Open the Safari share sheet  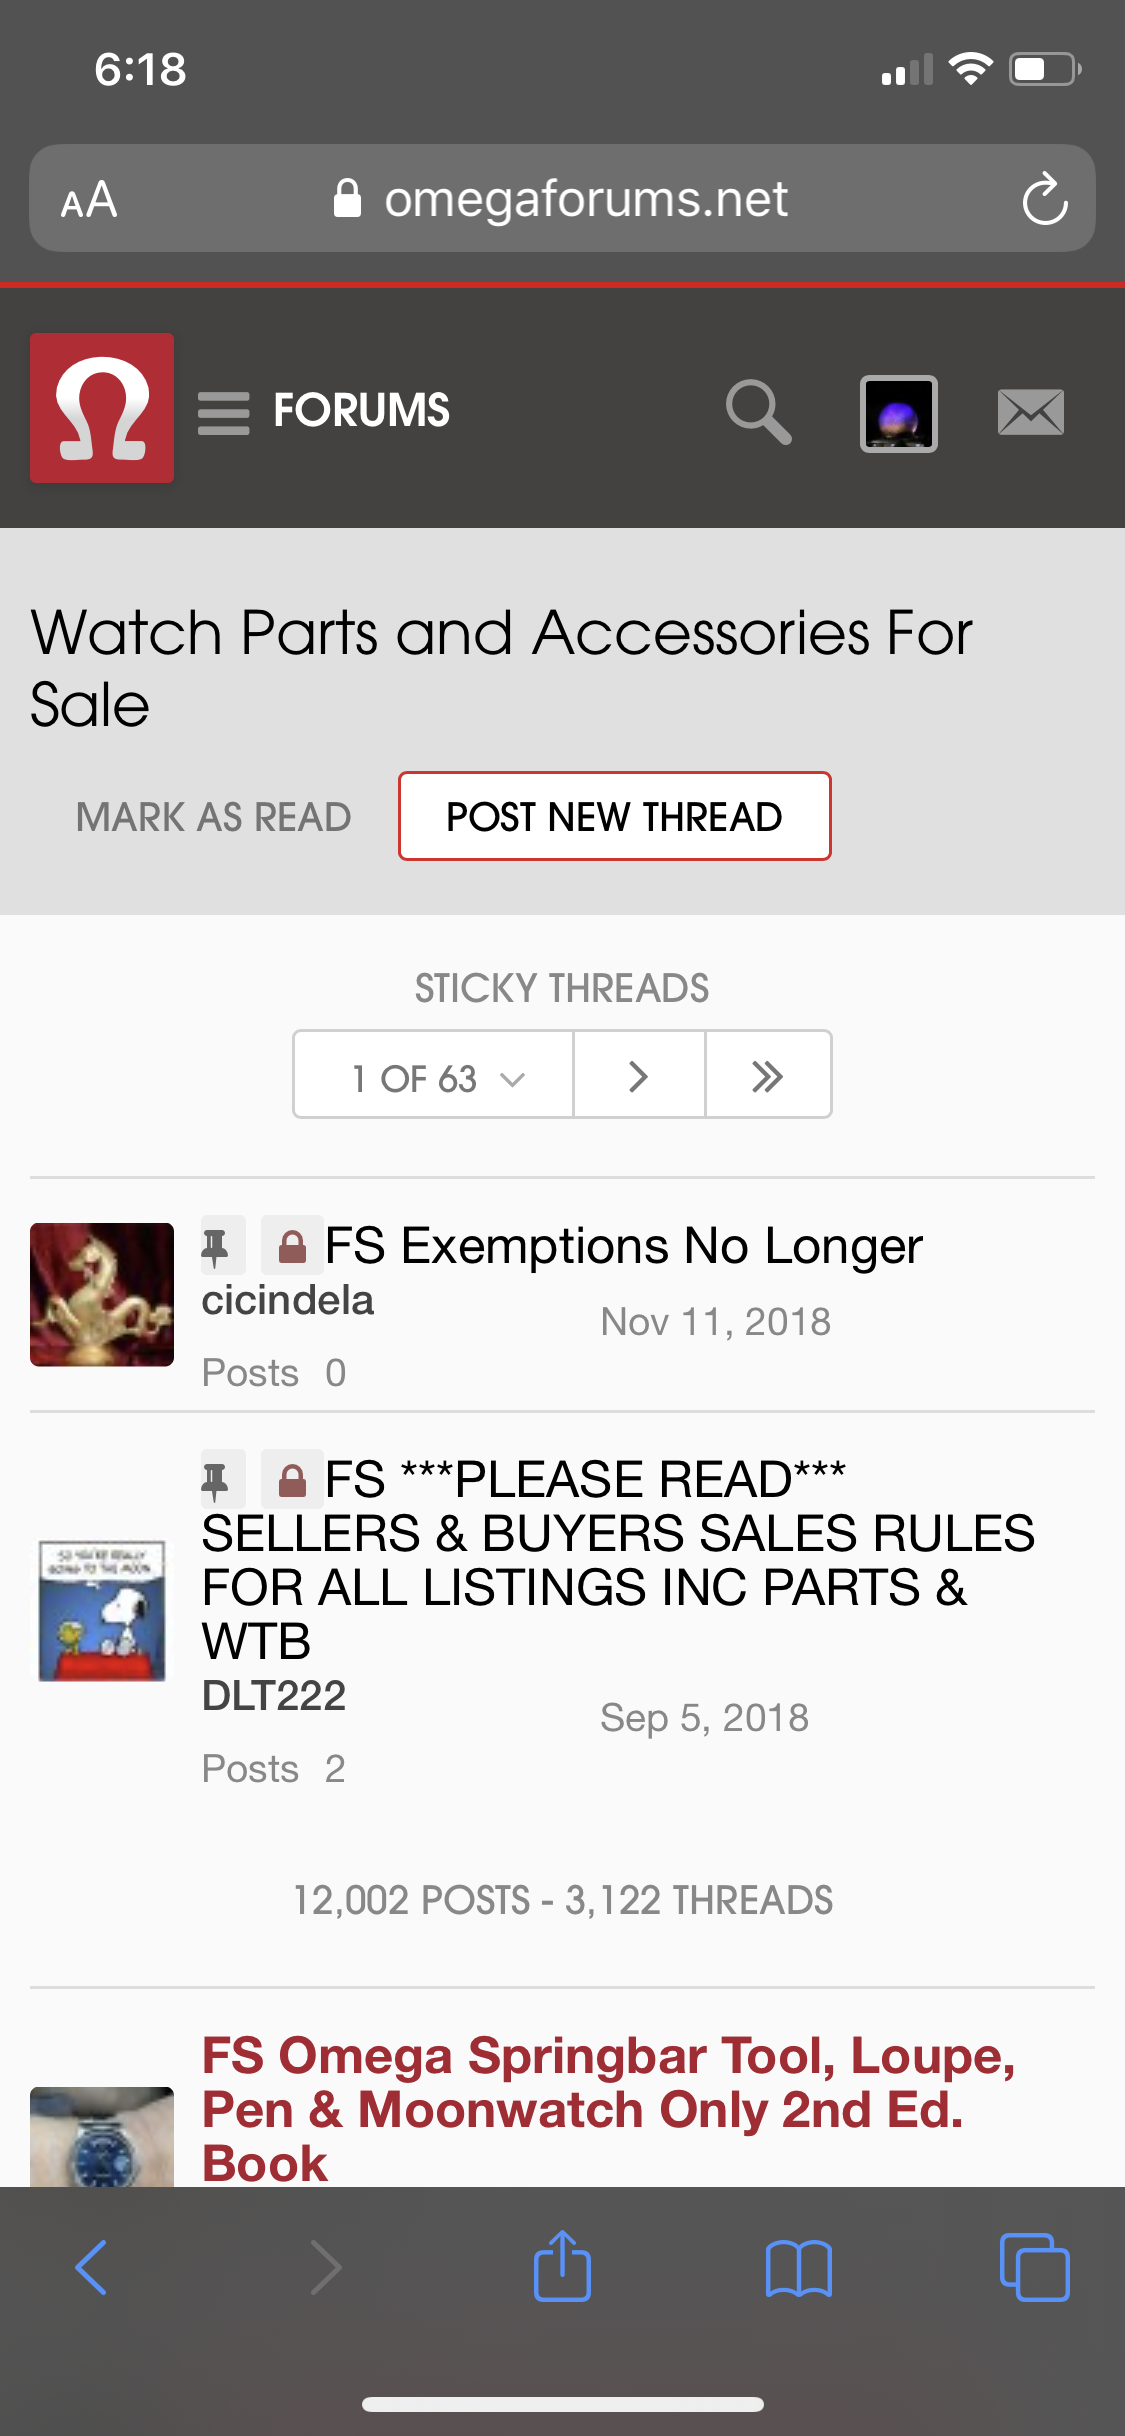click(x=562, y=2266)
